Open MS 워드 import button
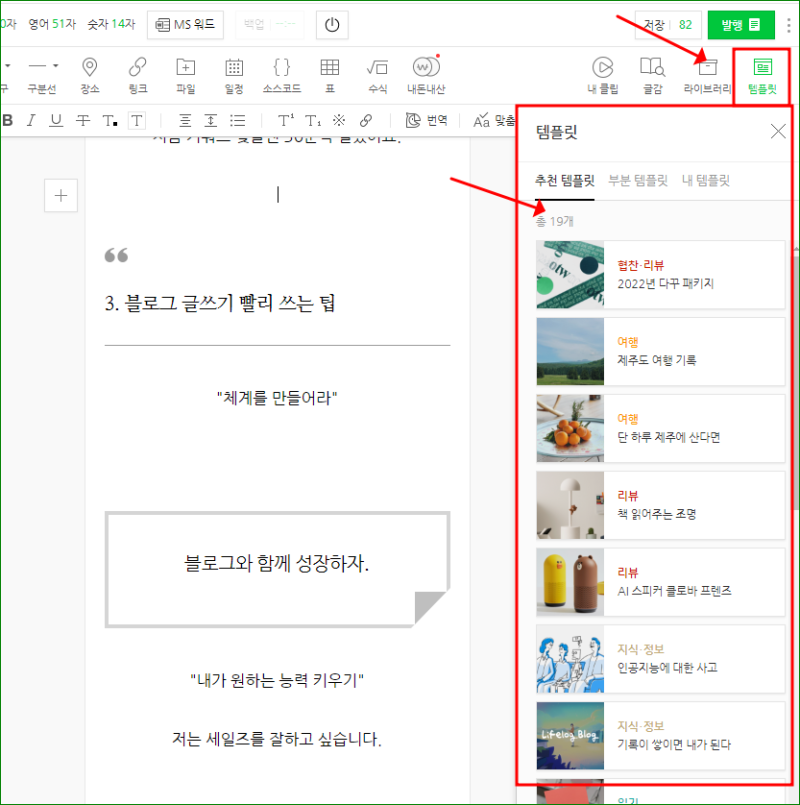 [185, 25]
